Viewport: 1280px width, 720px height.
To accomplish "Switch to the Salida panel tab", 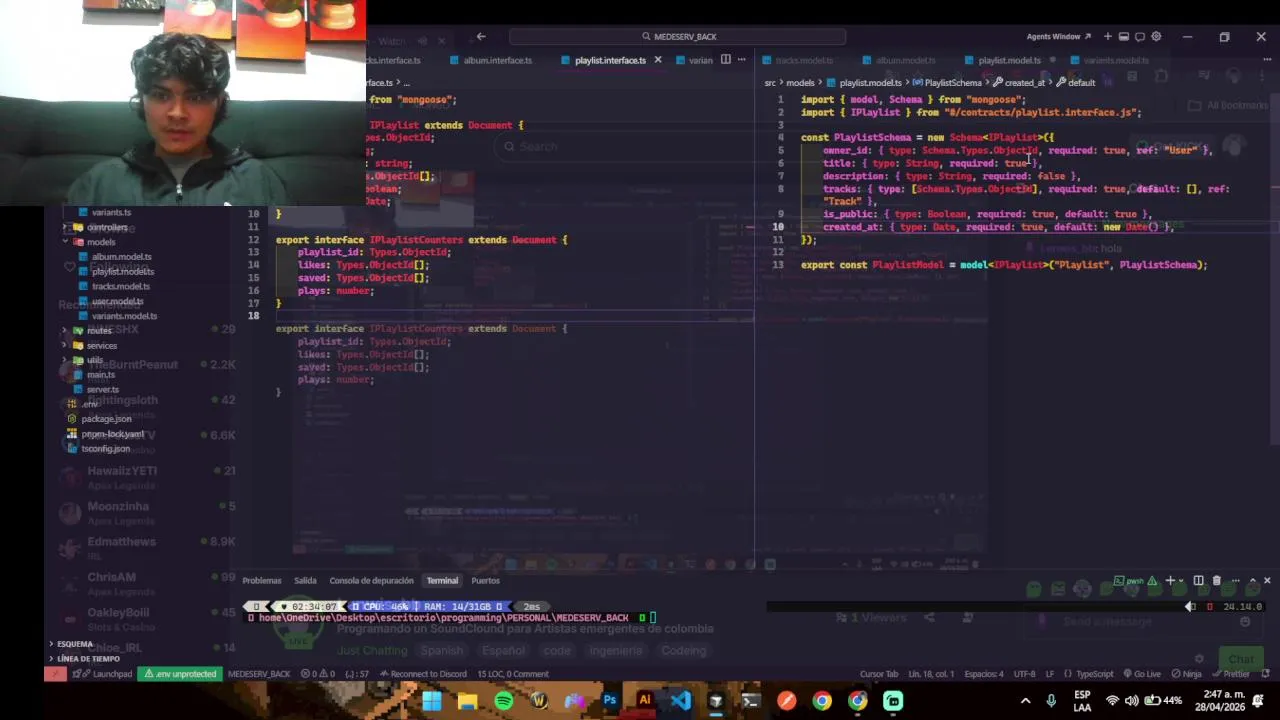I will pyautogui.click(x=305, y=581).
